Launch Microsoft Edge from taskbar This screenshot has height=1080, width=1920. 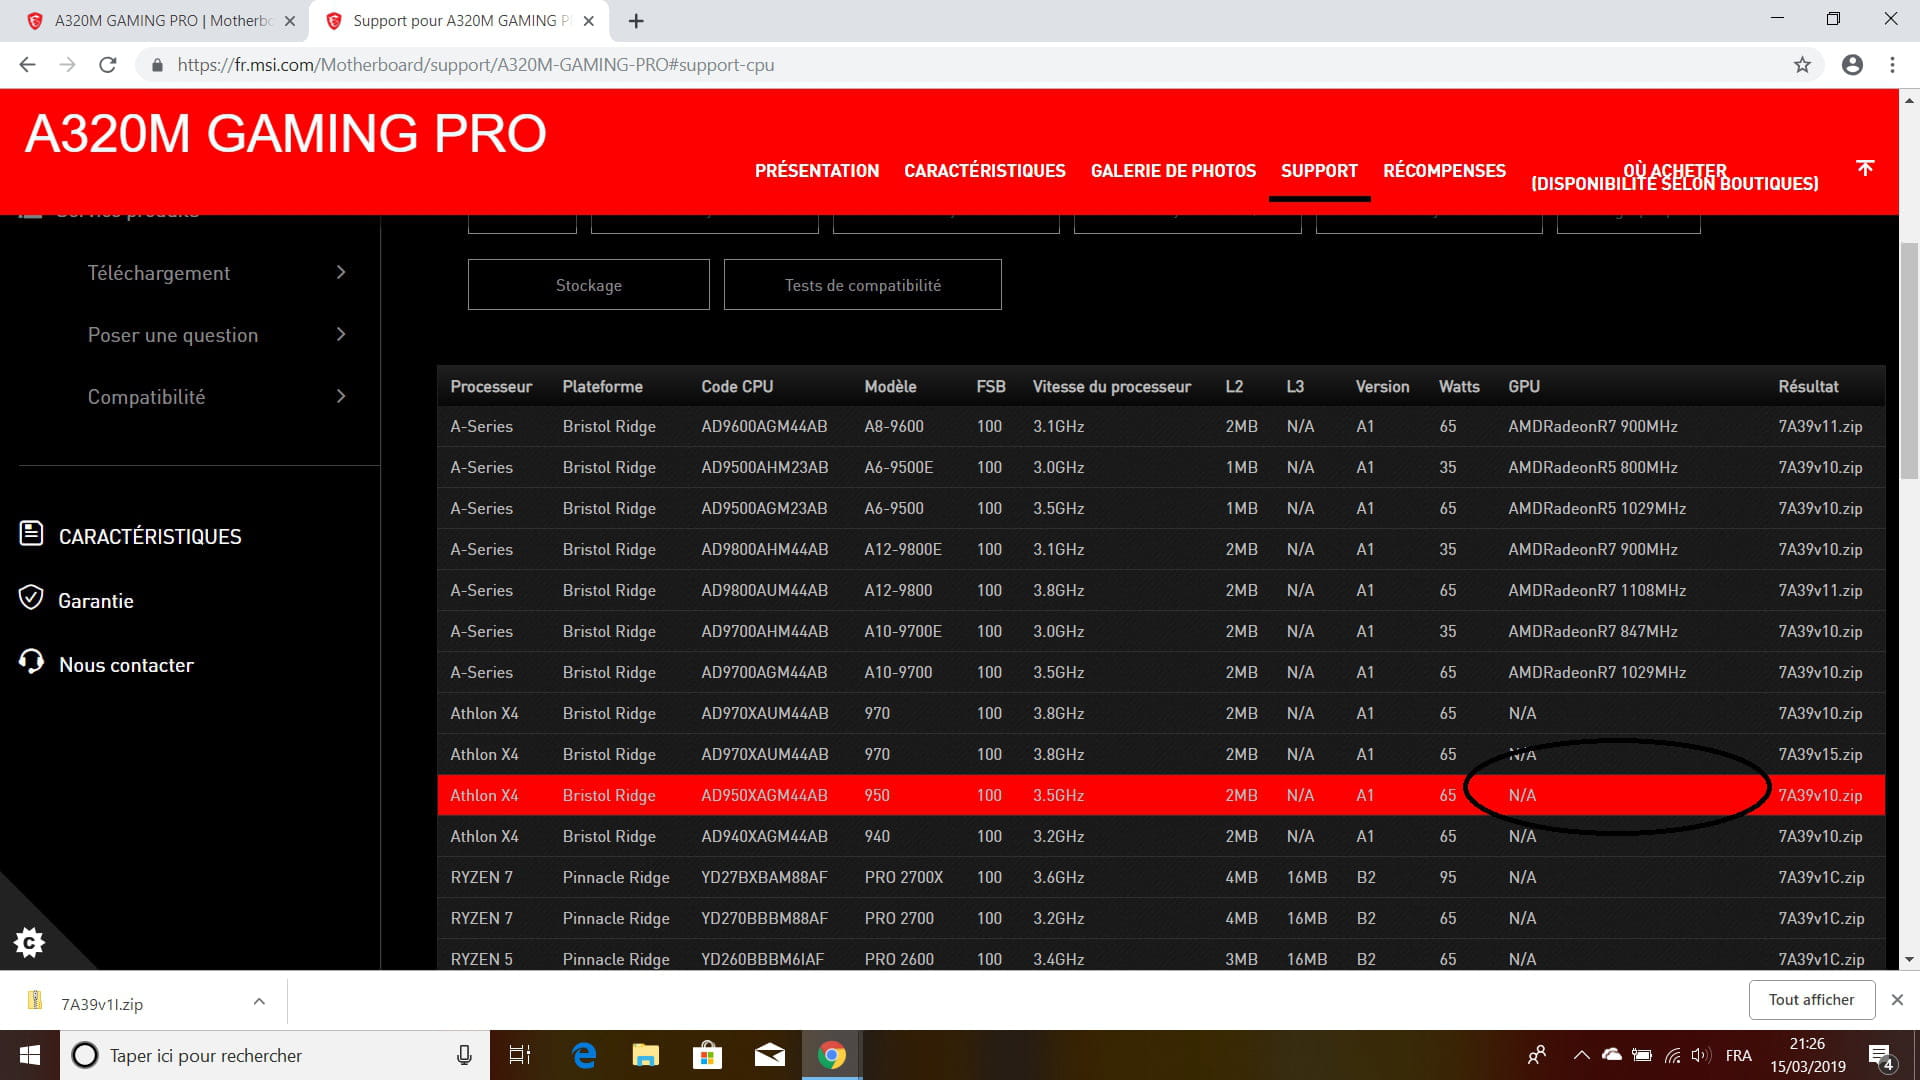584,1055
